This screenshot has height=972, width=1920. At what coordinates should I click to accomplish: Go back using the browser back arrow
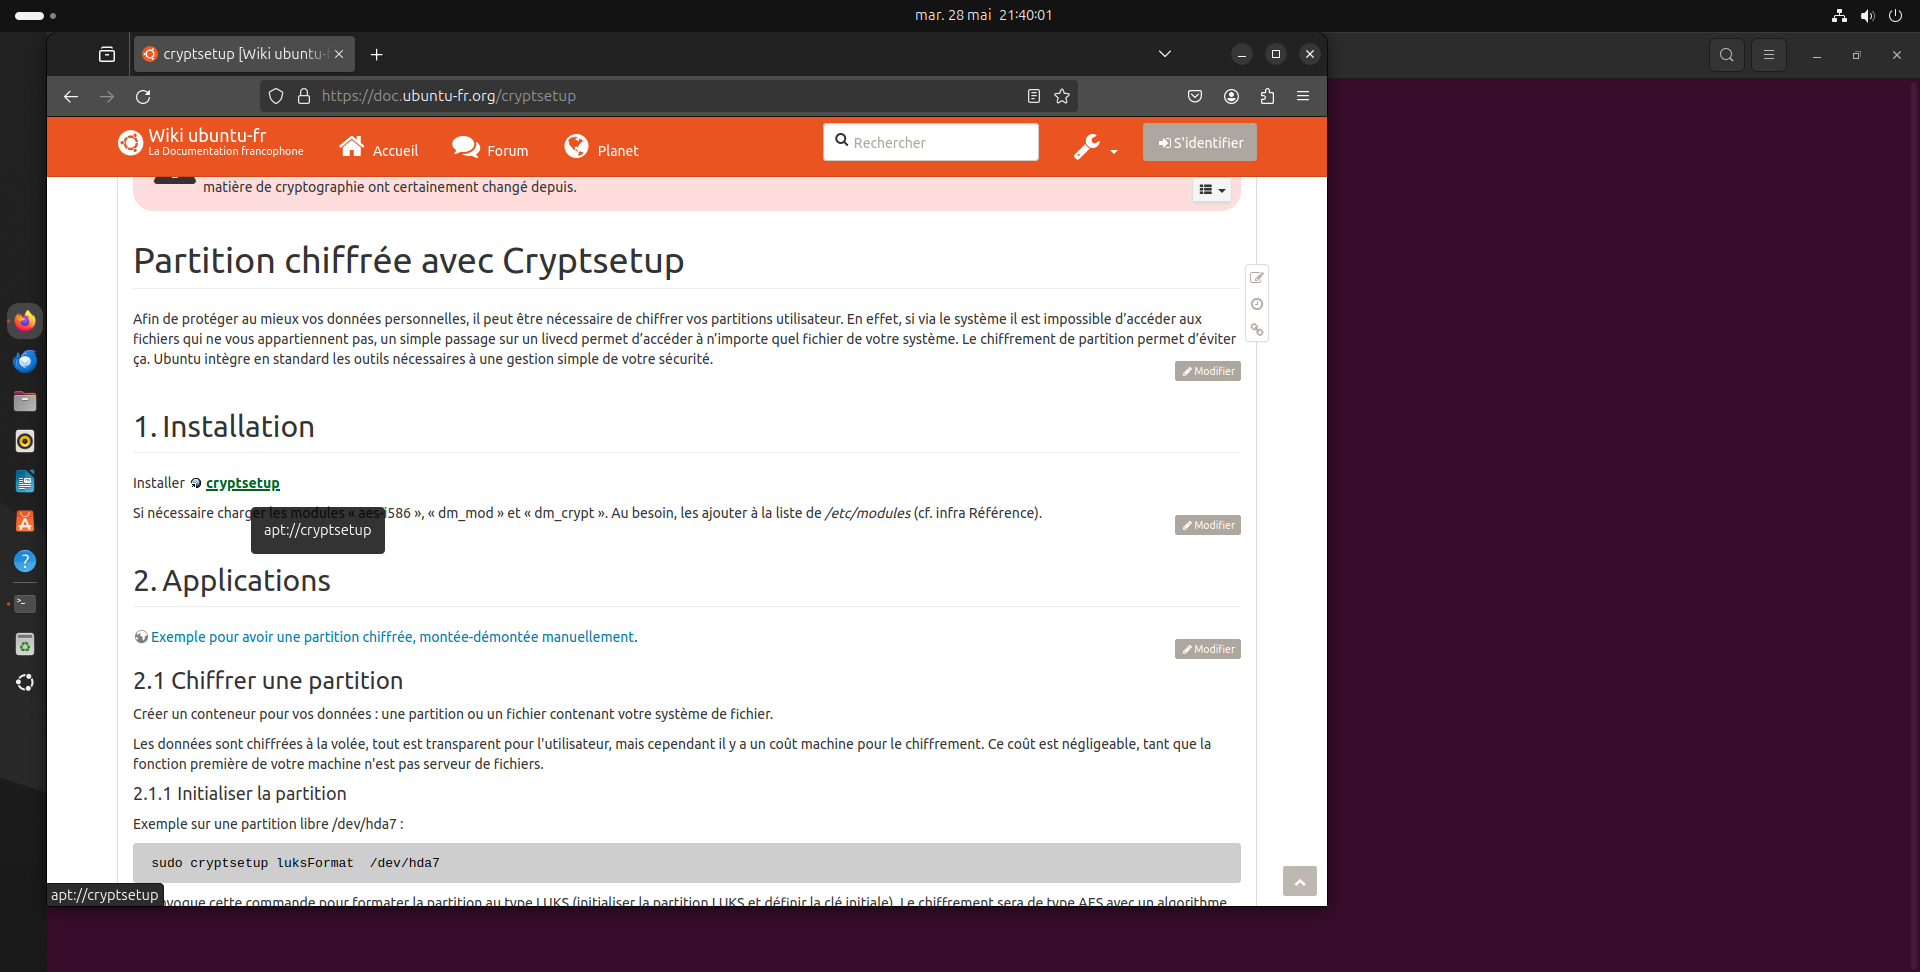71,96
